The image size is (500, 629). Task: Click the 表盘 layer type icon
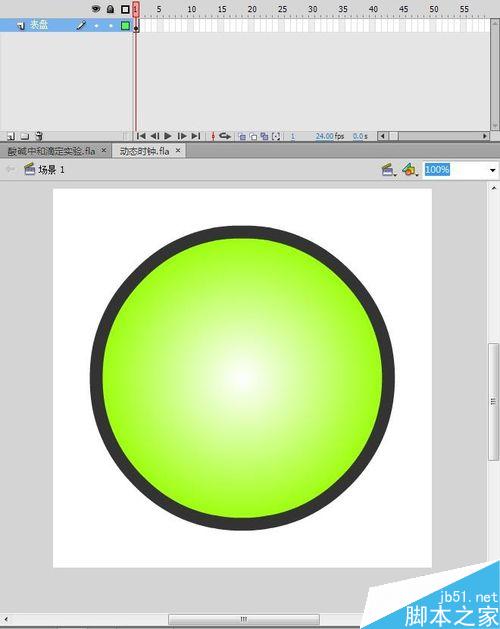click(x=20, y=26)
